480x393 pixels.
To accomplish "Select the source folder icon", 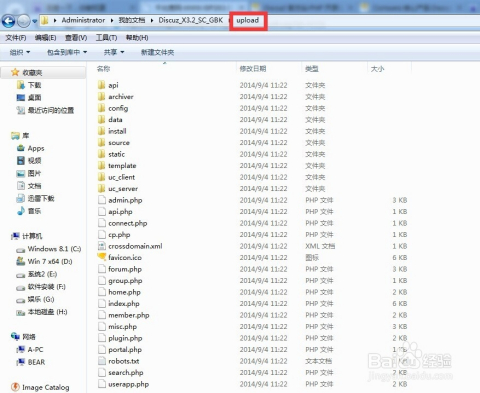I will (x=101, y=142).
